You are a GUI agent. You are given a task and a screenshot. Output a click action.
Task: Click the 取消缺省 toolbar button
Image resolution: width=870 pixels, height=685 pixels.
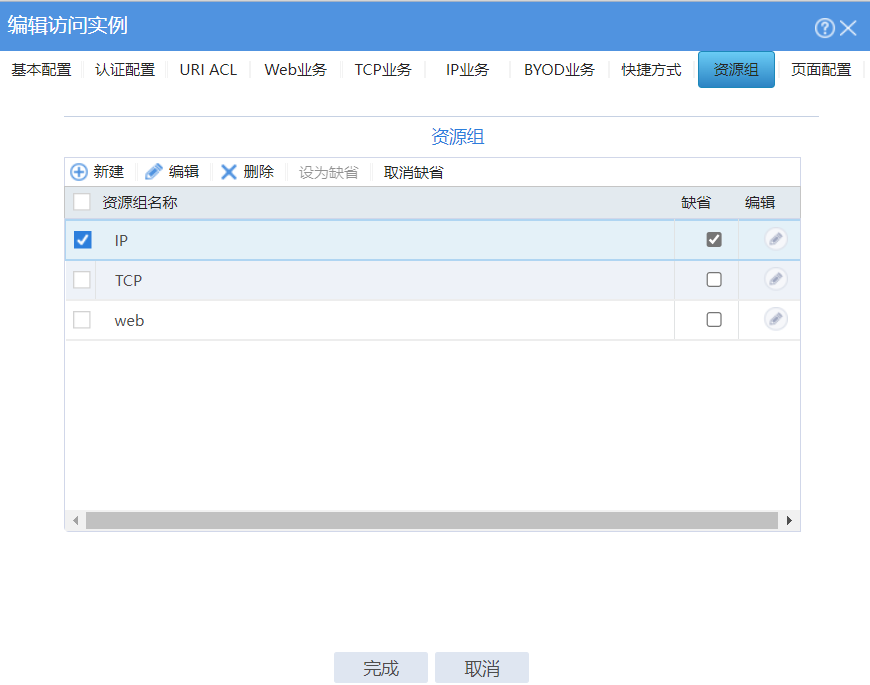coord(413,172)
